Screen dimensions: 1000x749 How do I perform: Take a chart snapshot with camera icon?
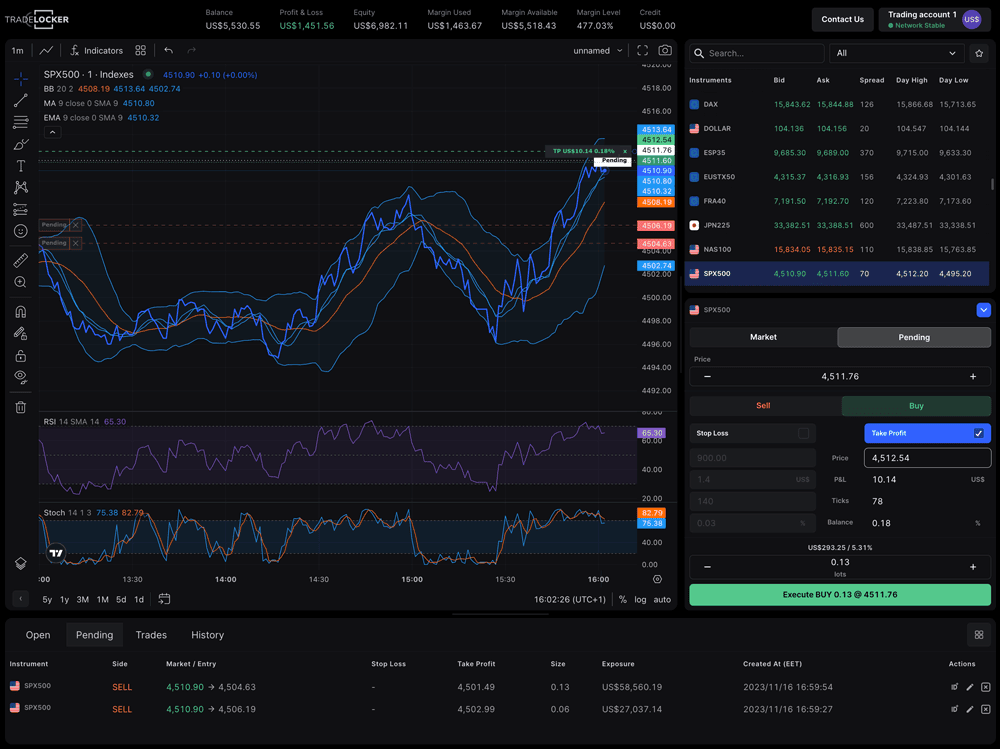click(665, 51)
